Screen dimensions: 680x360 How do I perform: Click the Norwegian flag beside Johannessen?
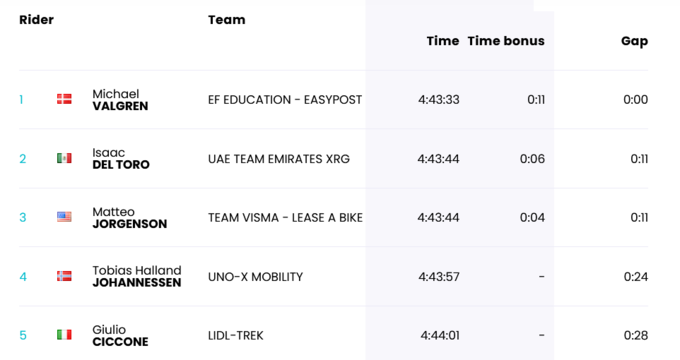64,276
